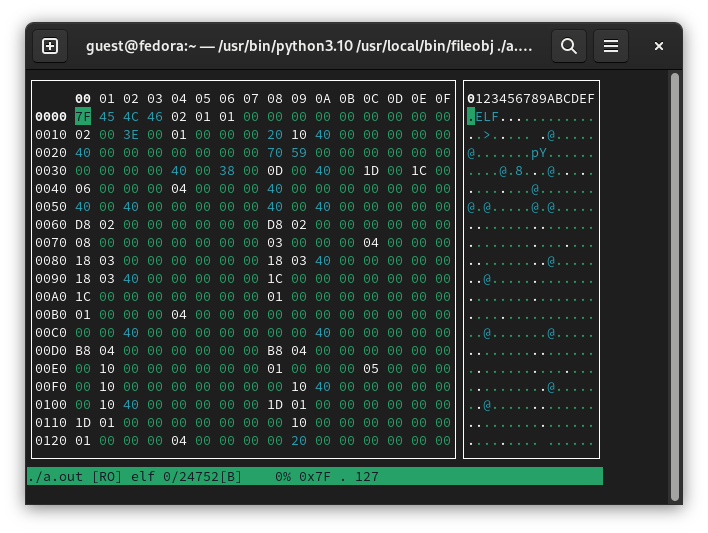Click the 0123456789ABCDEF ASCII header
This screenshot has height=533, width=708.
point(531,98)
